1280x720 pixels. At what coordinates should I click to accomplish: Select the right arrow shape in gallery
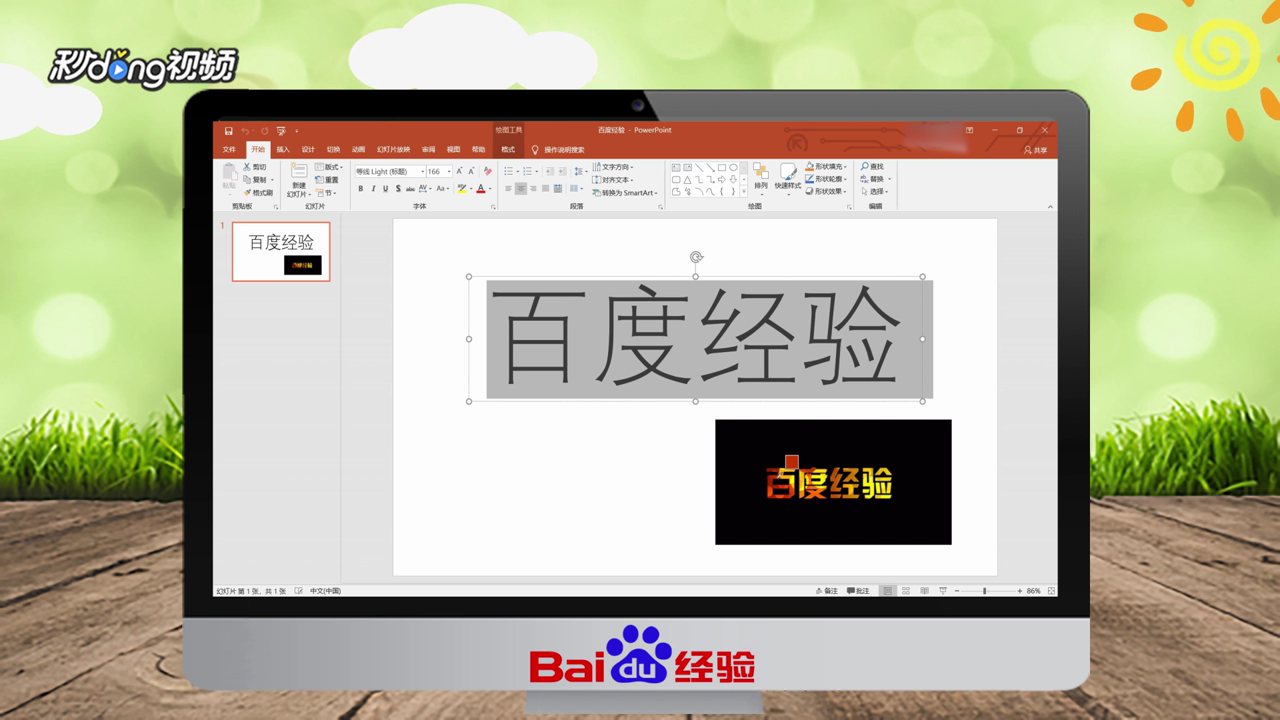pos(722,180)
